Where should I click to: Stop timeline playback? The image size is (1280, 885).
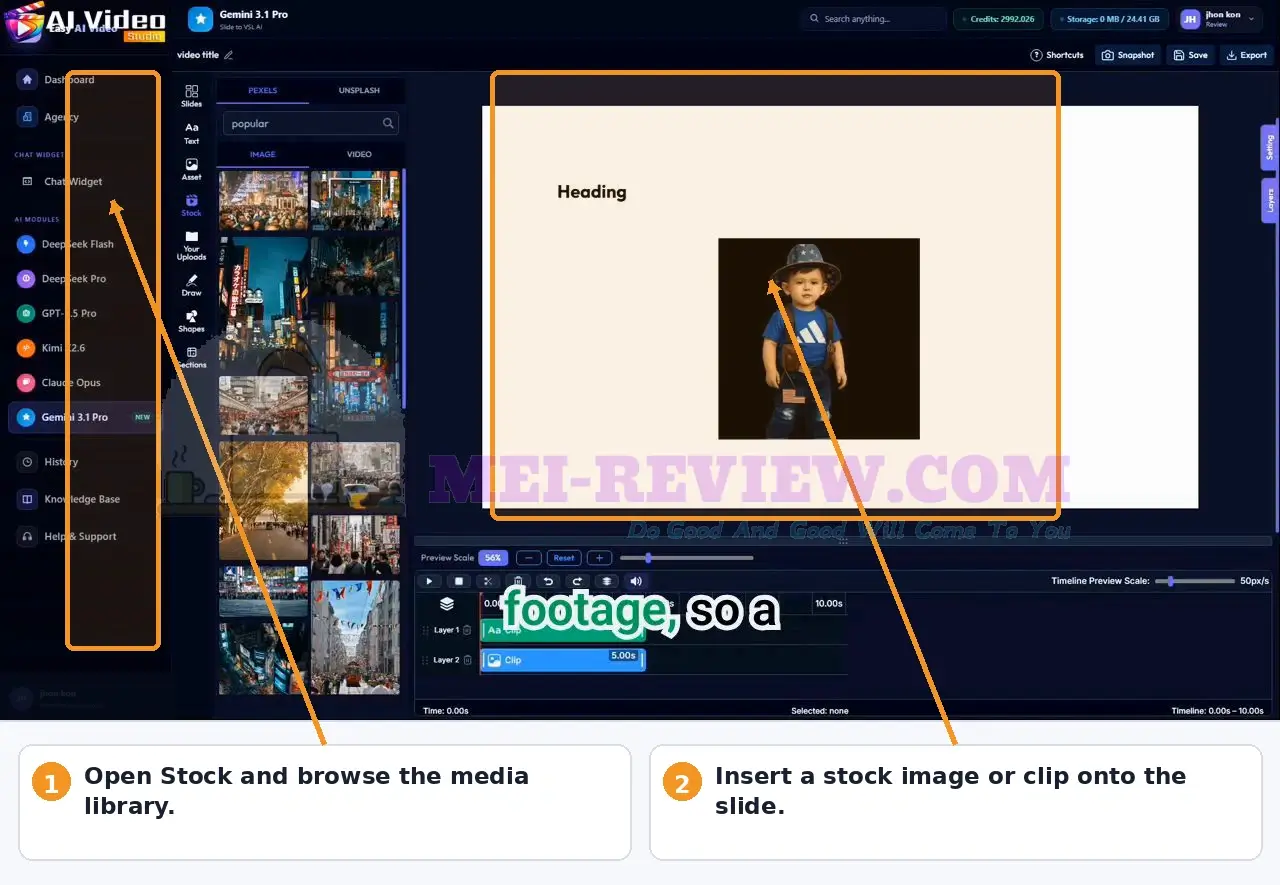459,581
